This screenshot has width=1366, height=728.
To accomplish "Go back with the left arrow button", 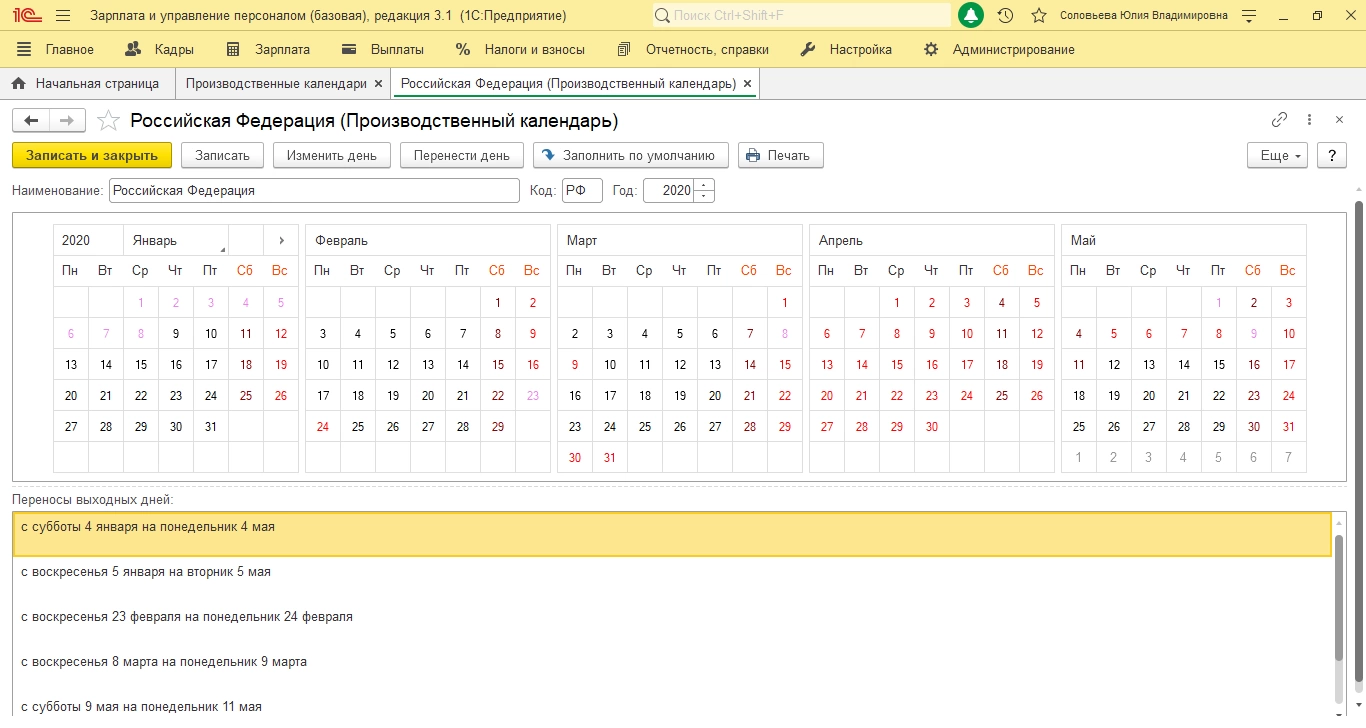I will pos(31,121).
